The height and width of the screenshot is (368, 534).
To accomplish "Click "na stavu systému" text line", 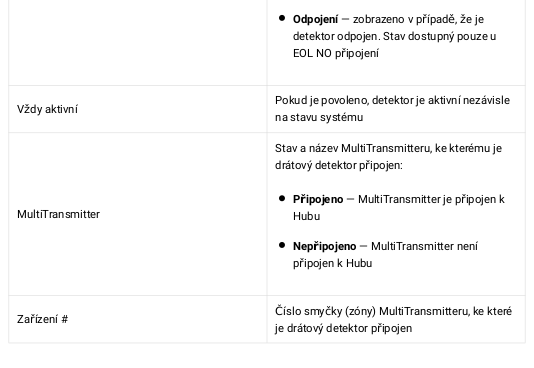I will 319,117.
